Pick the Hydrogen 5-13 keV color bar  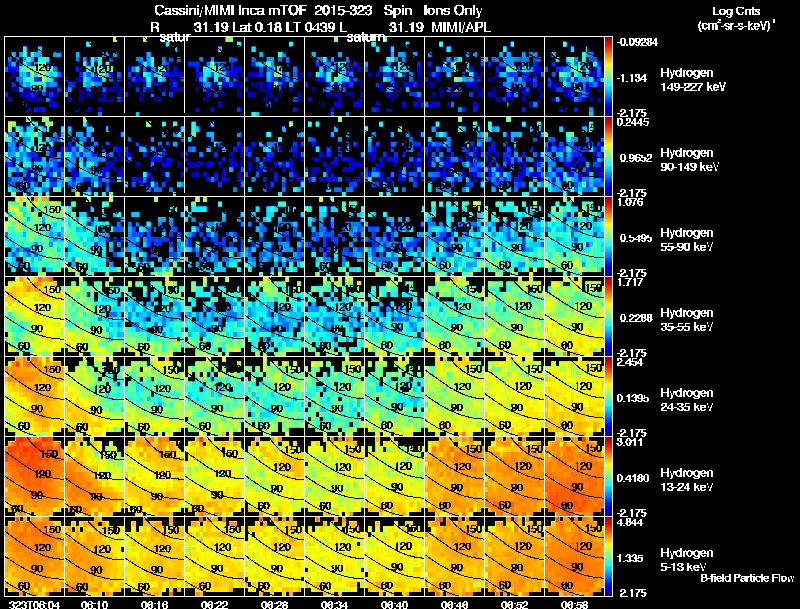pyautogui.click(x=608, y=556)
